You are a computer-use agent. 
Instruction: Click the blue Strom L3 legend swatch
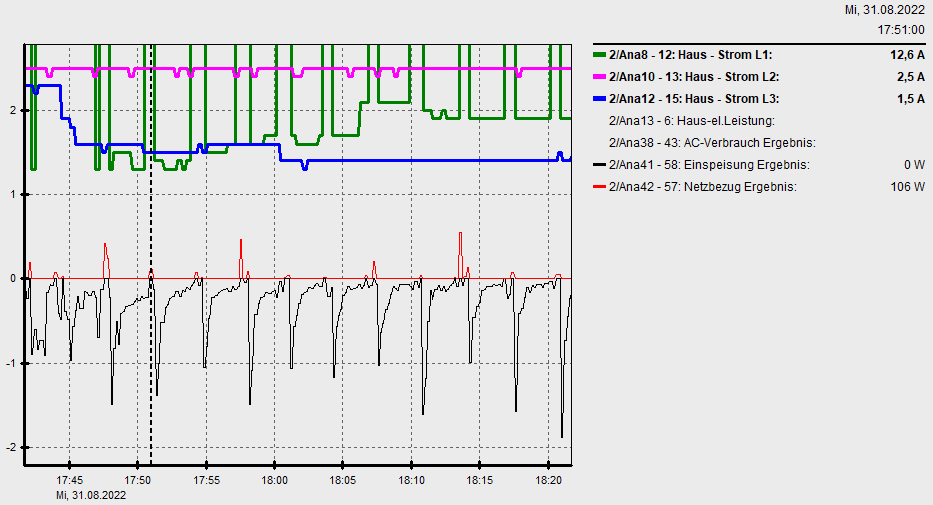pyautogui.click(x=599, y=99)
